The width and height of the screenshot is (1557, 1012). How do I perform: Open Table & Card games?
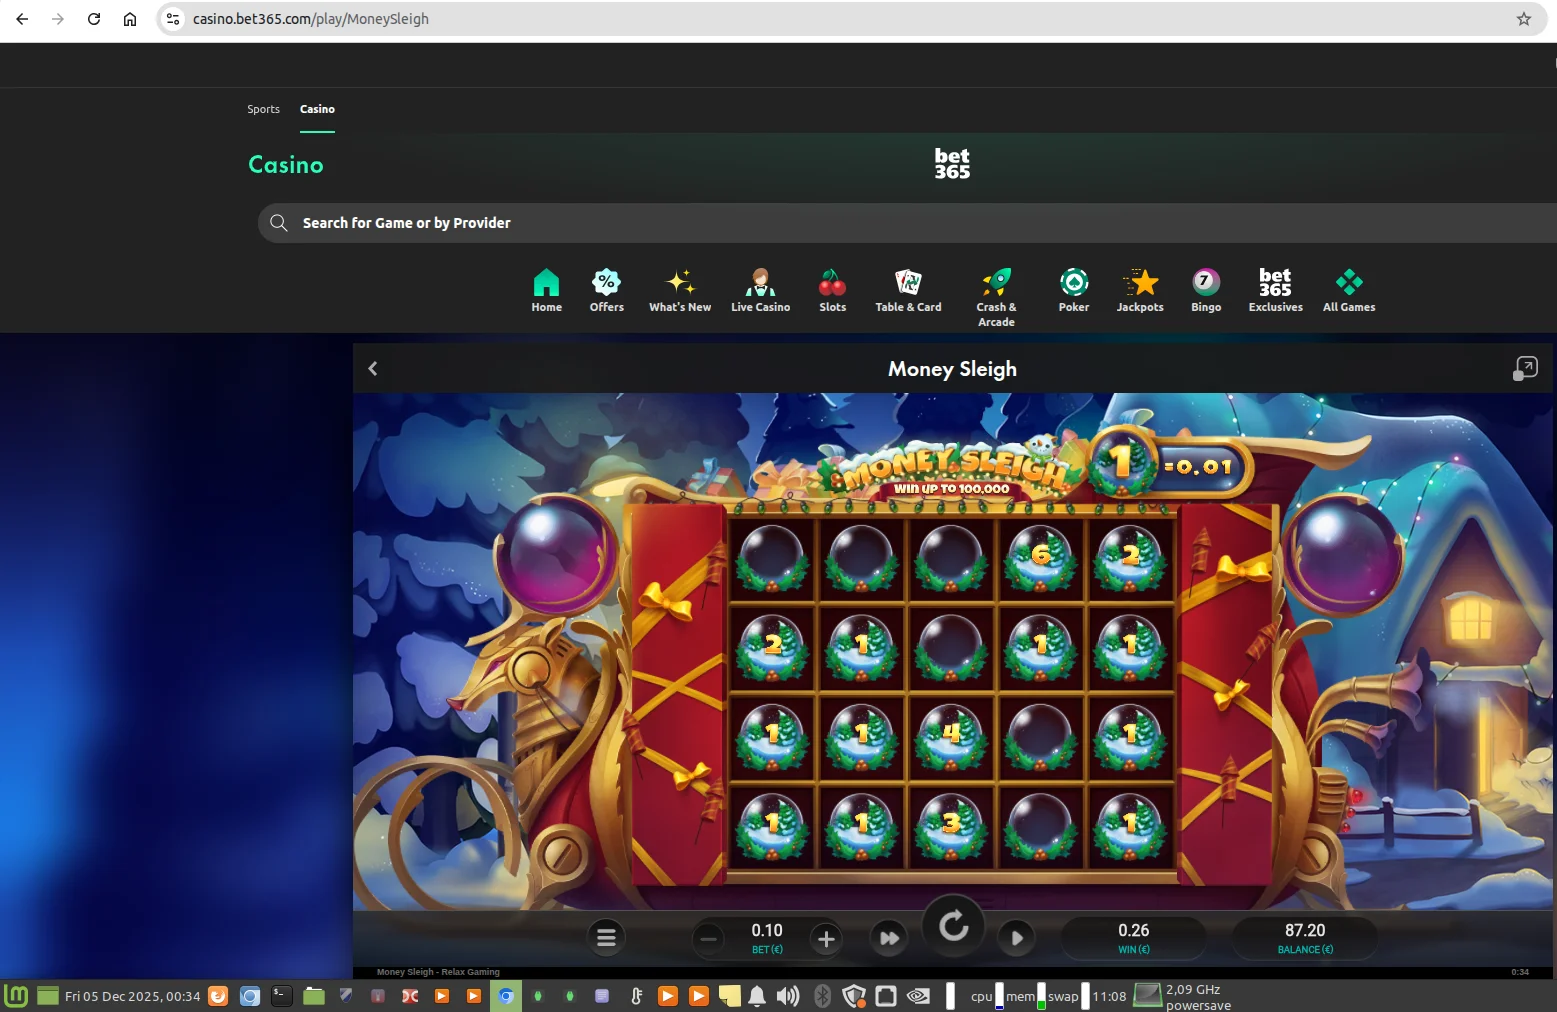click(908, 291)
